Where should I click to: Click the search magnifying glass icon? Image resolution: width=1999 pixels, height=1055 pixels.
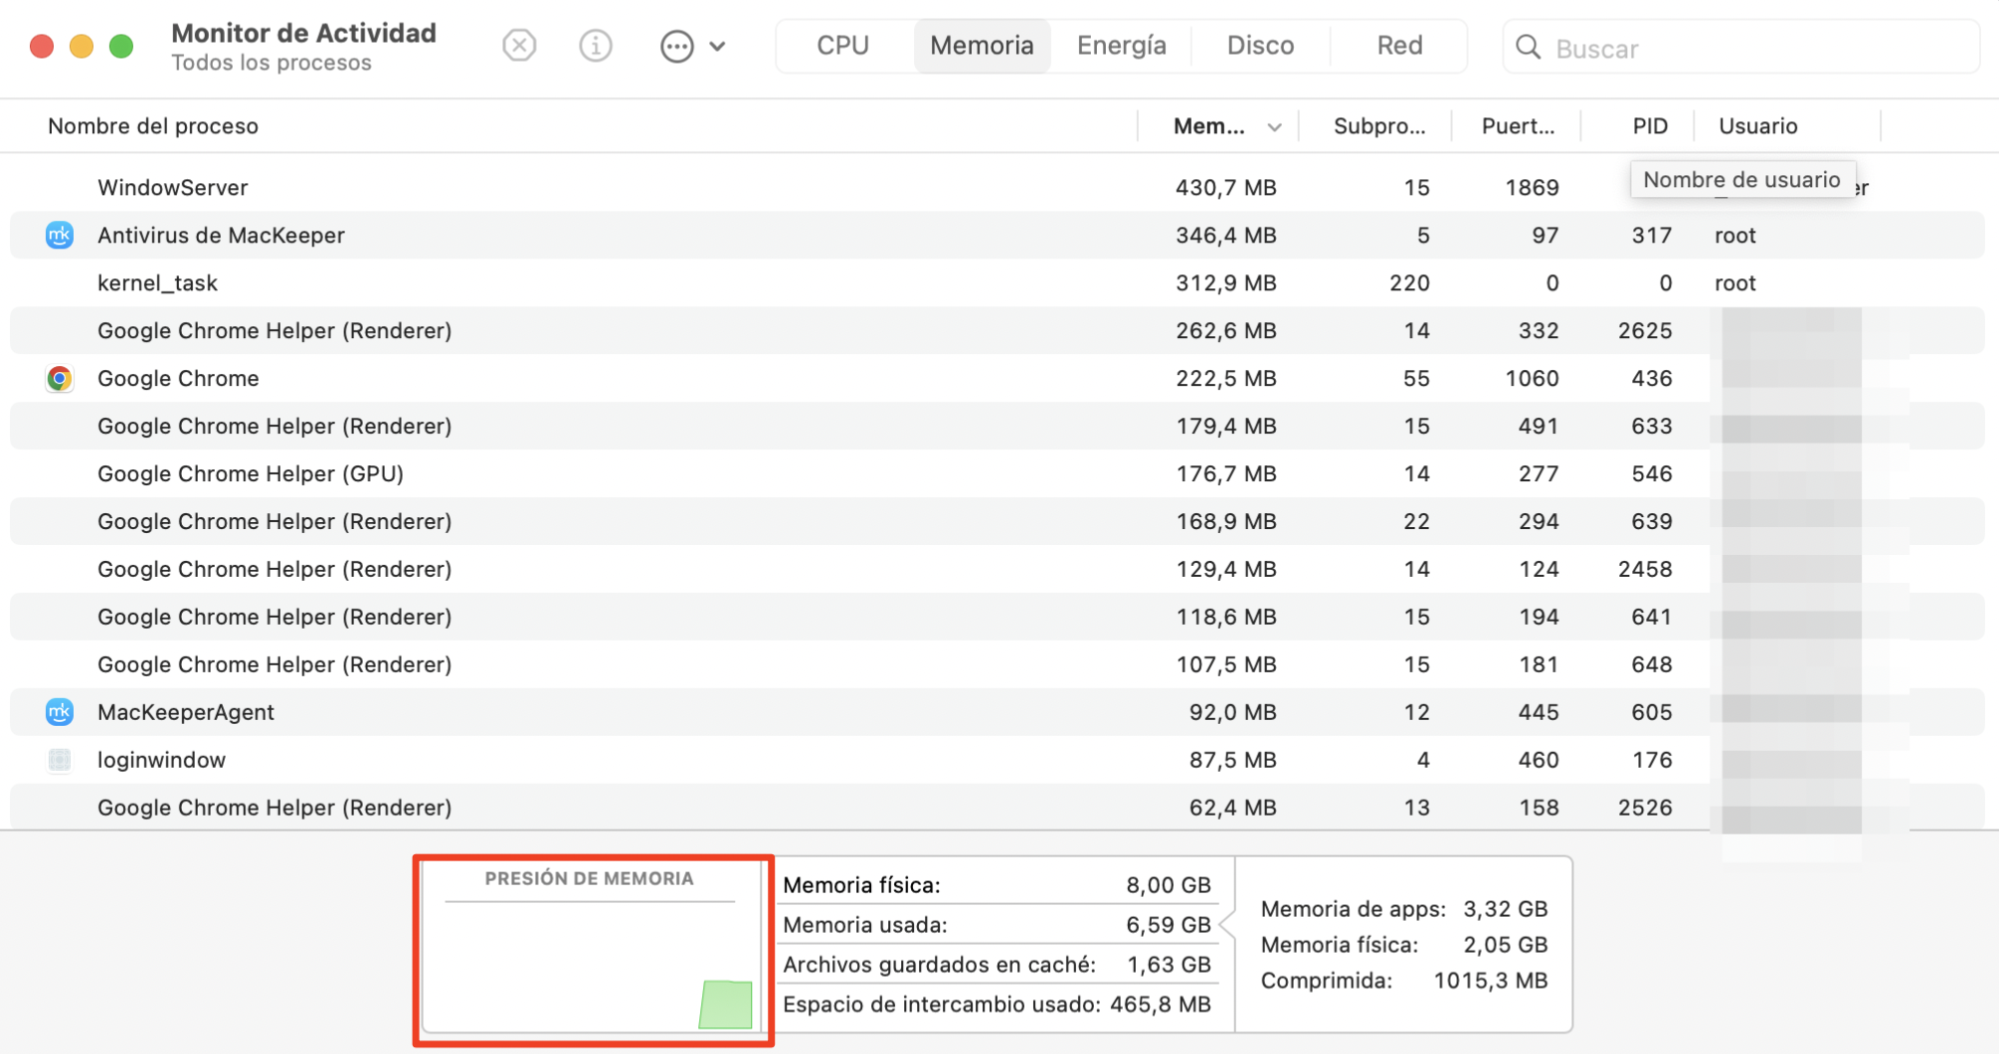1527,47
